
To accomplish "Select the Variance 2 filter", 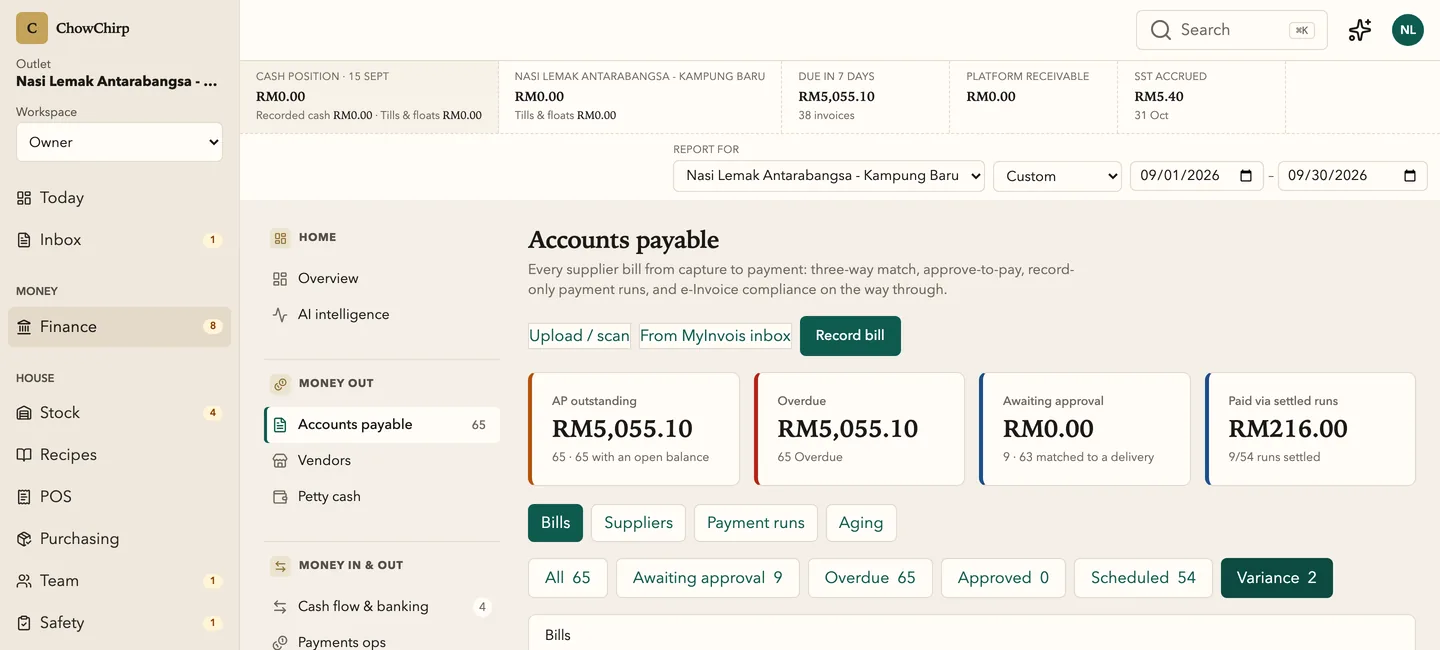I will [1277, 578].
